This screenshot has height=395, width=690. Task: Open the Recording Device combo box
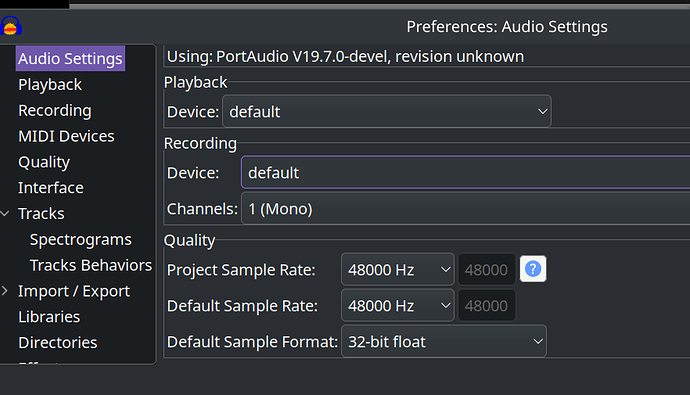[466, 172]
